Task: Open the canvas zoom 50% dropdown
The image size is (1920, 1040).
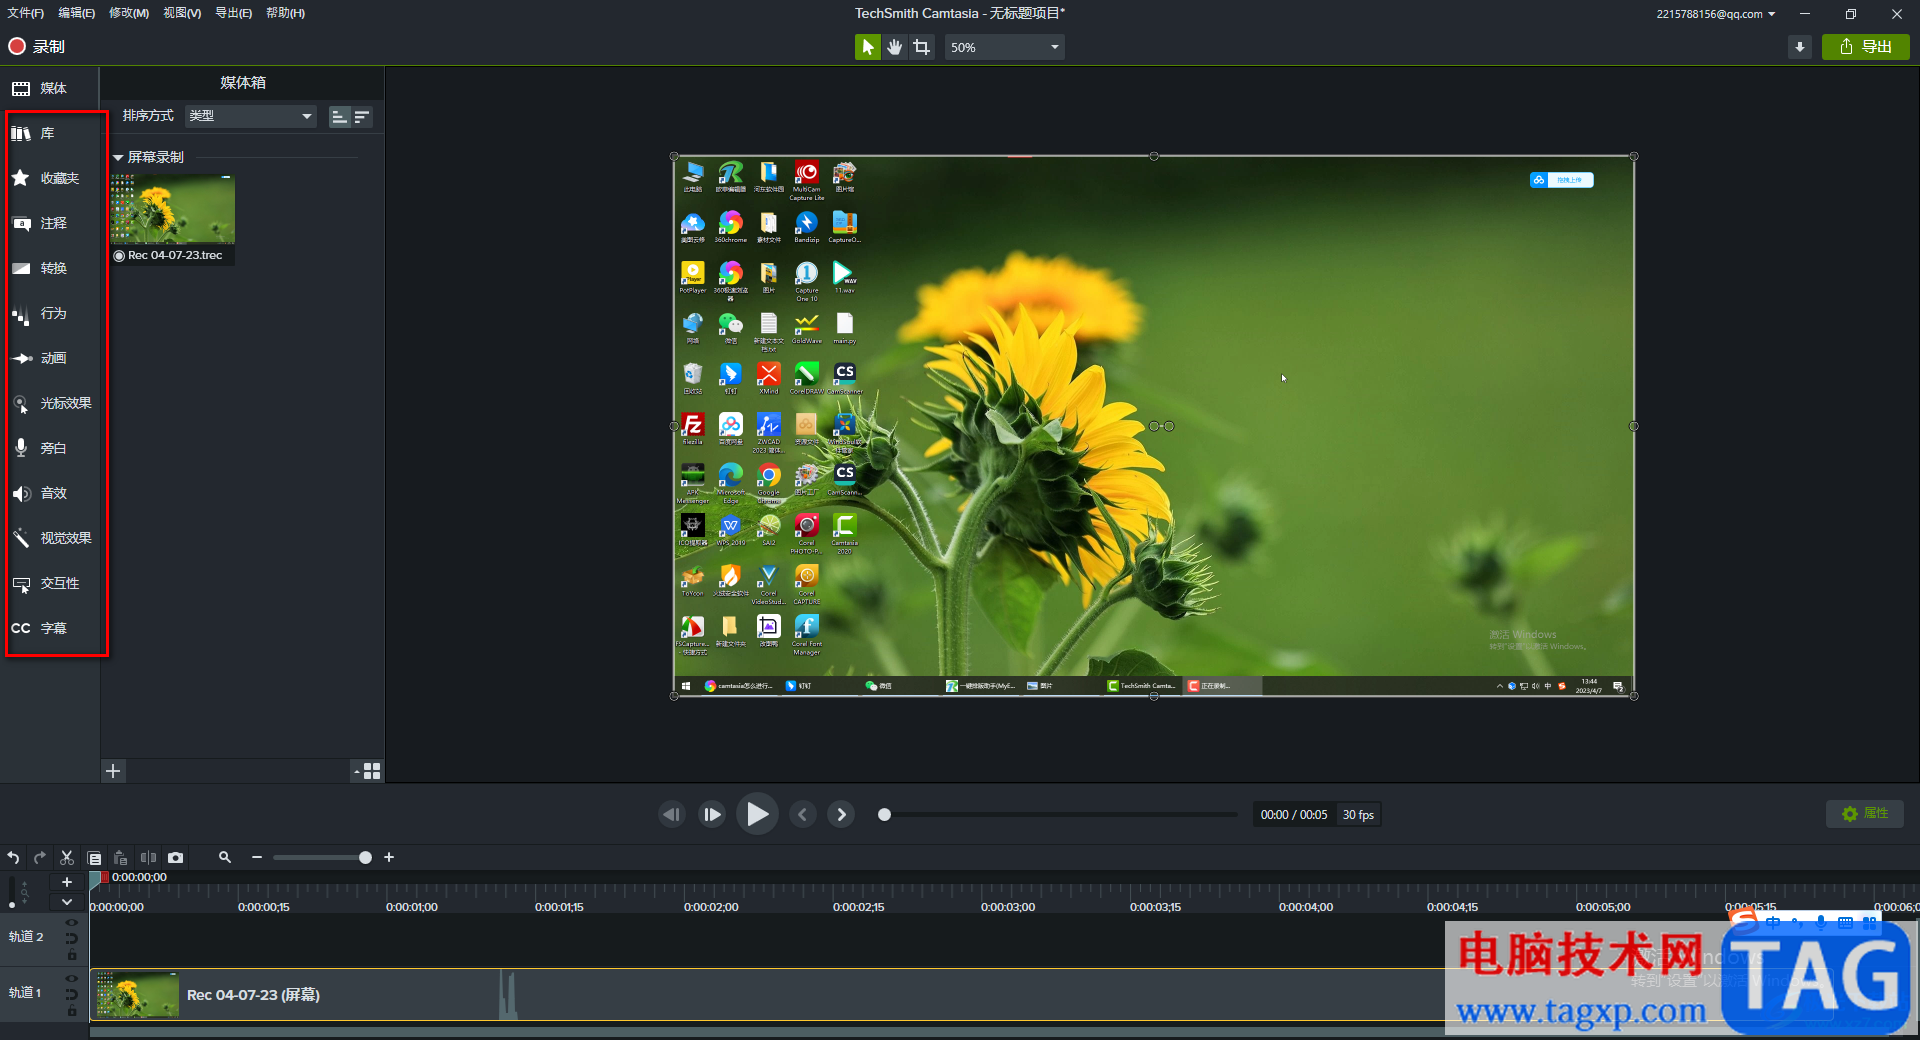Action: coord(1004,47)
